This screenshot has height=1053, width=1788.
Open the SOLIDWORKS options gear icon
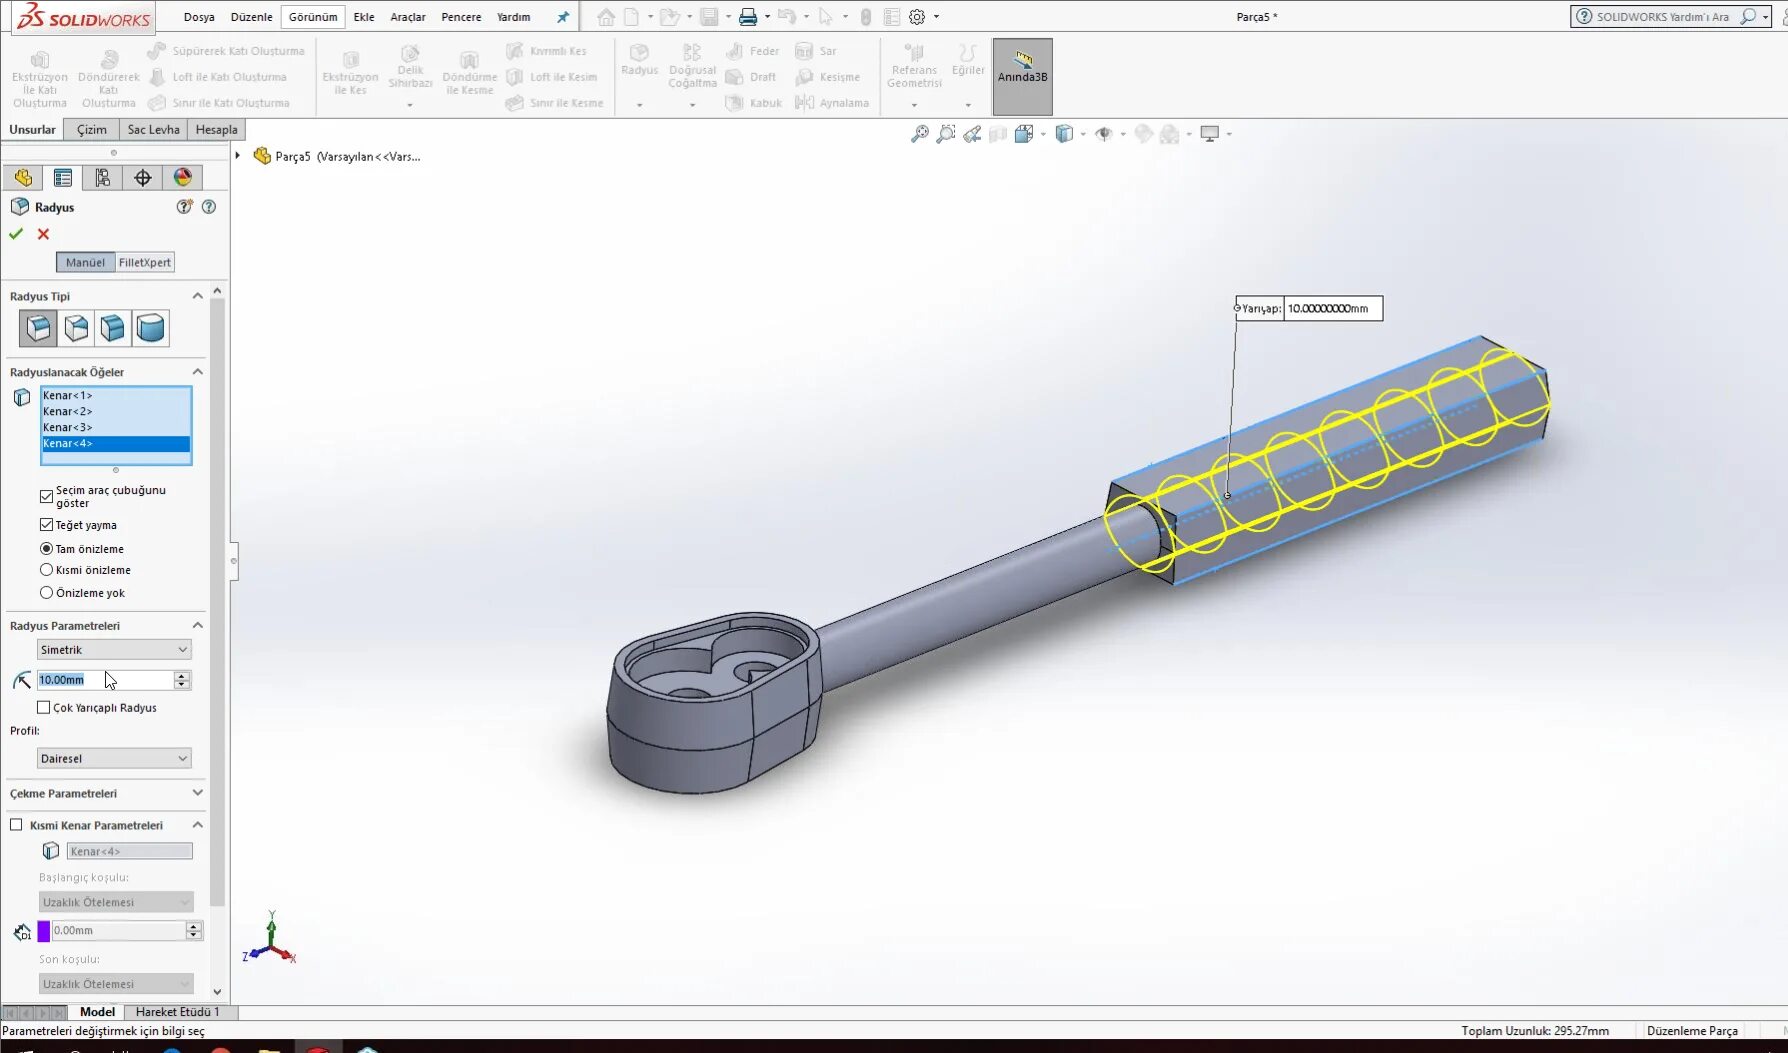917,17
